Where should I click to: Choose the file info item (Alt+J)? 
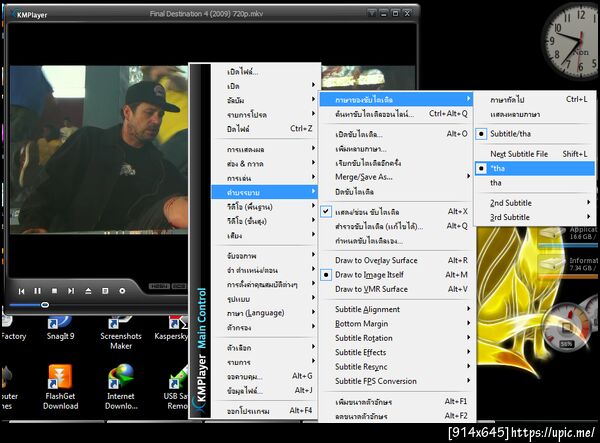click(264, 391)
